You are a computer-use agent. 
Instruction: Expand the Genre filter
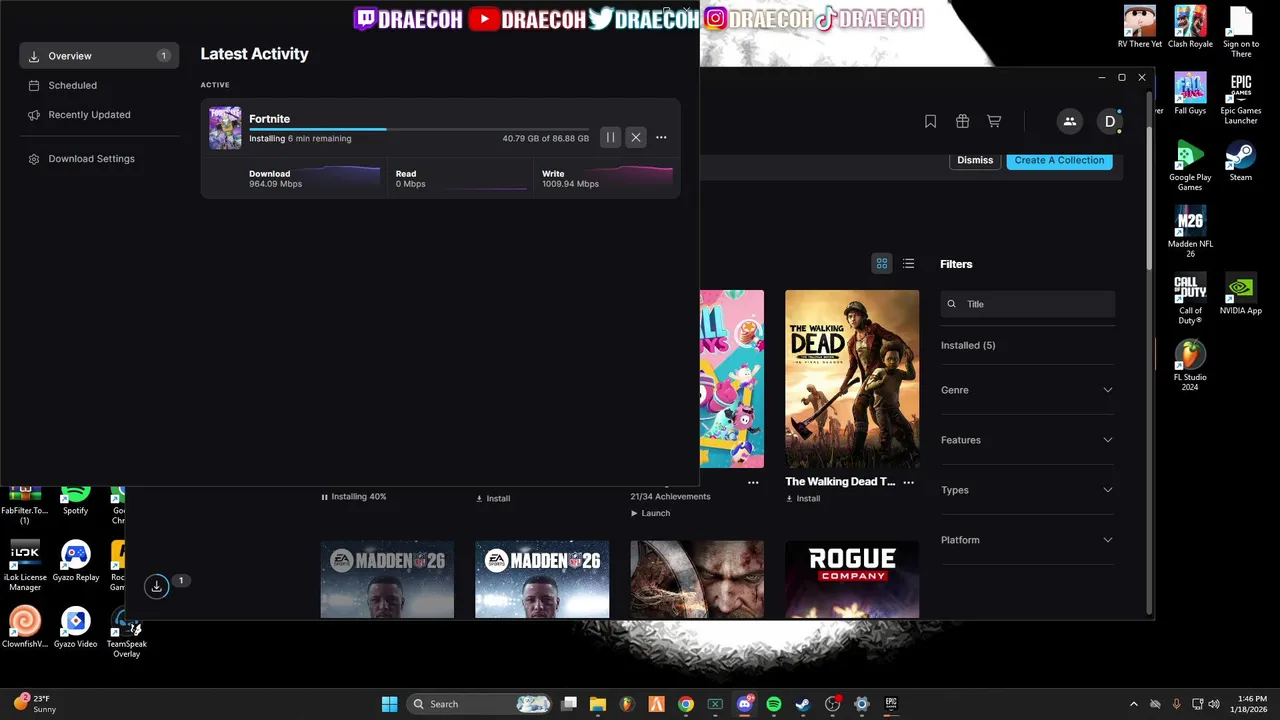tap(1027, 390)
